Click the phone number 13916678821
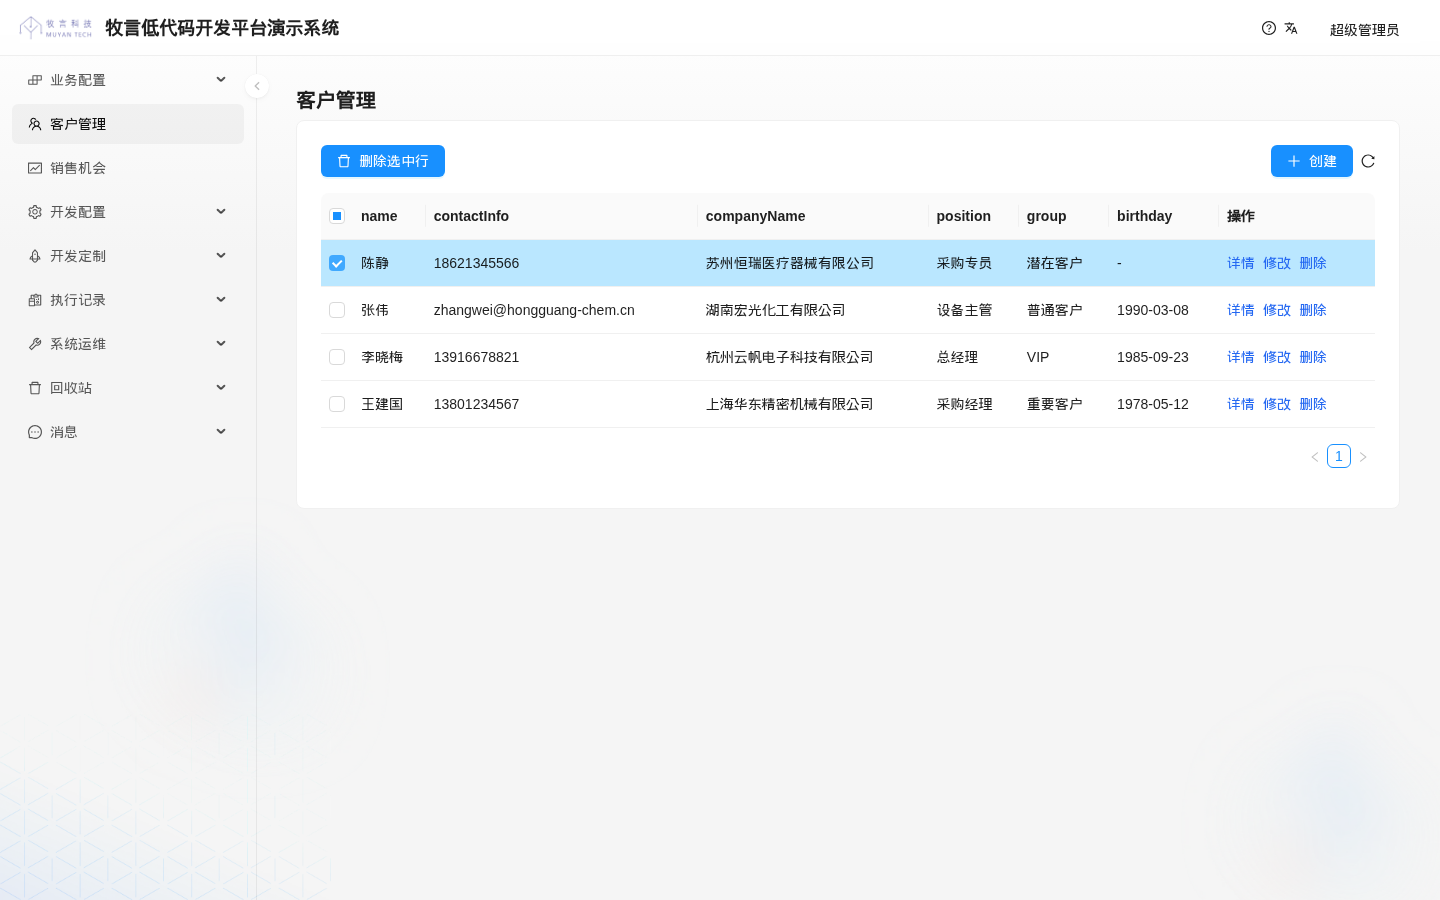Viewport: 1440px width, 900px height. point(476,357)
